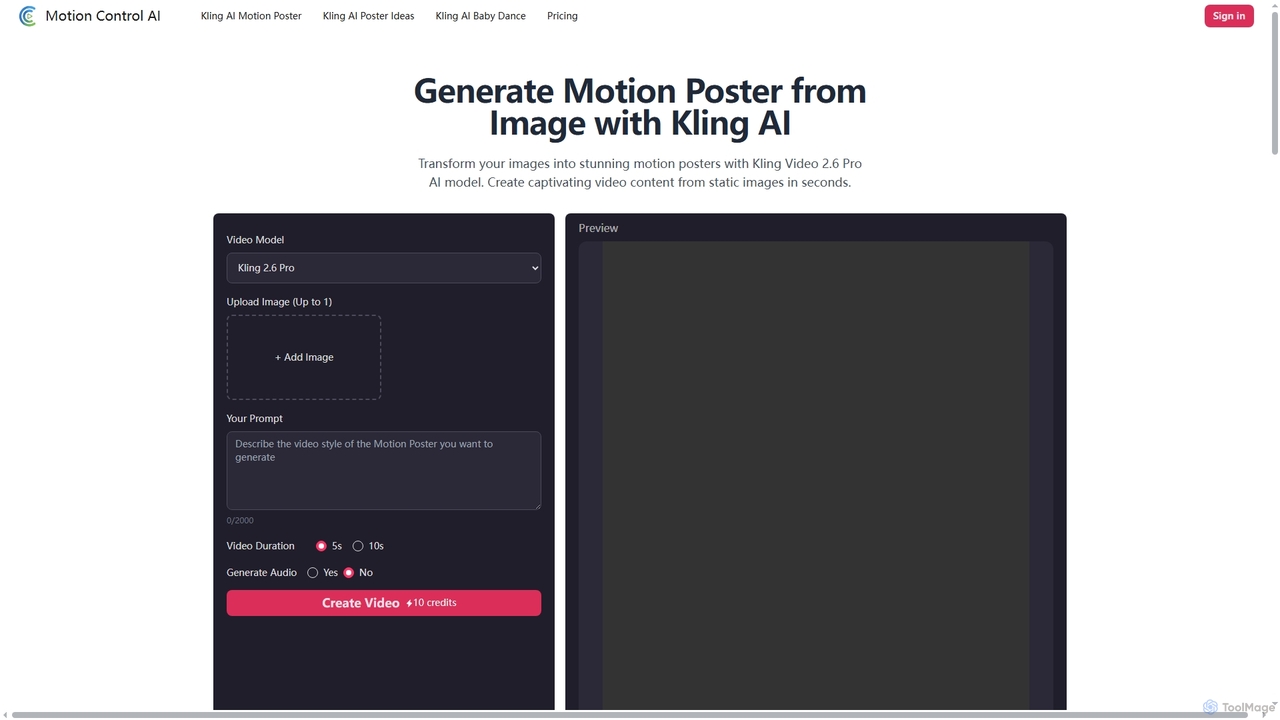
Task: Select the 5s video duration
Action: (321, 546)
